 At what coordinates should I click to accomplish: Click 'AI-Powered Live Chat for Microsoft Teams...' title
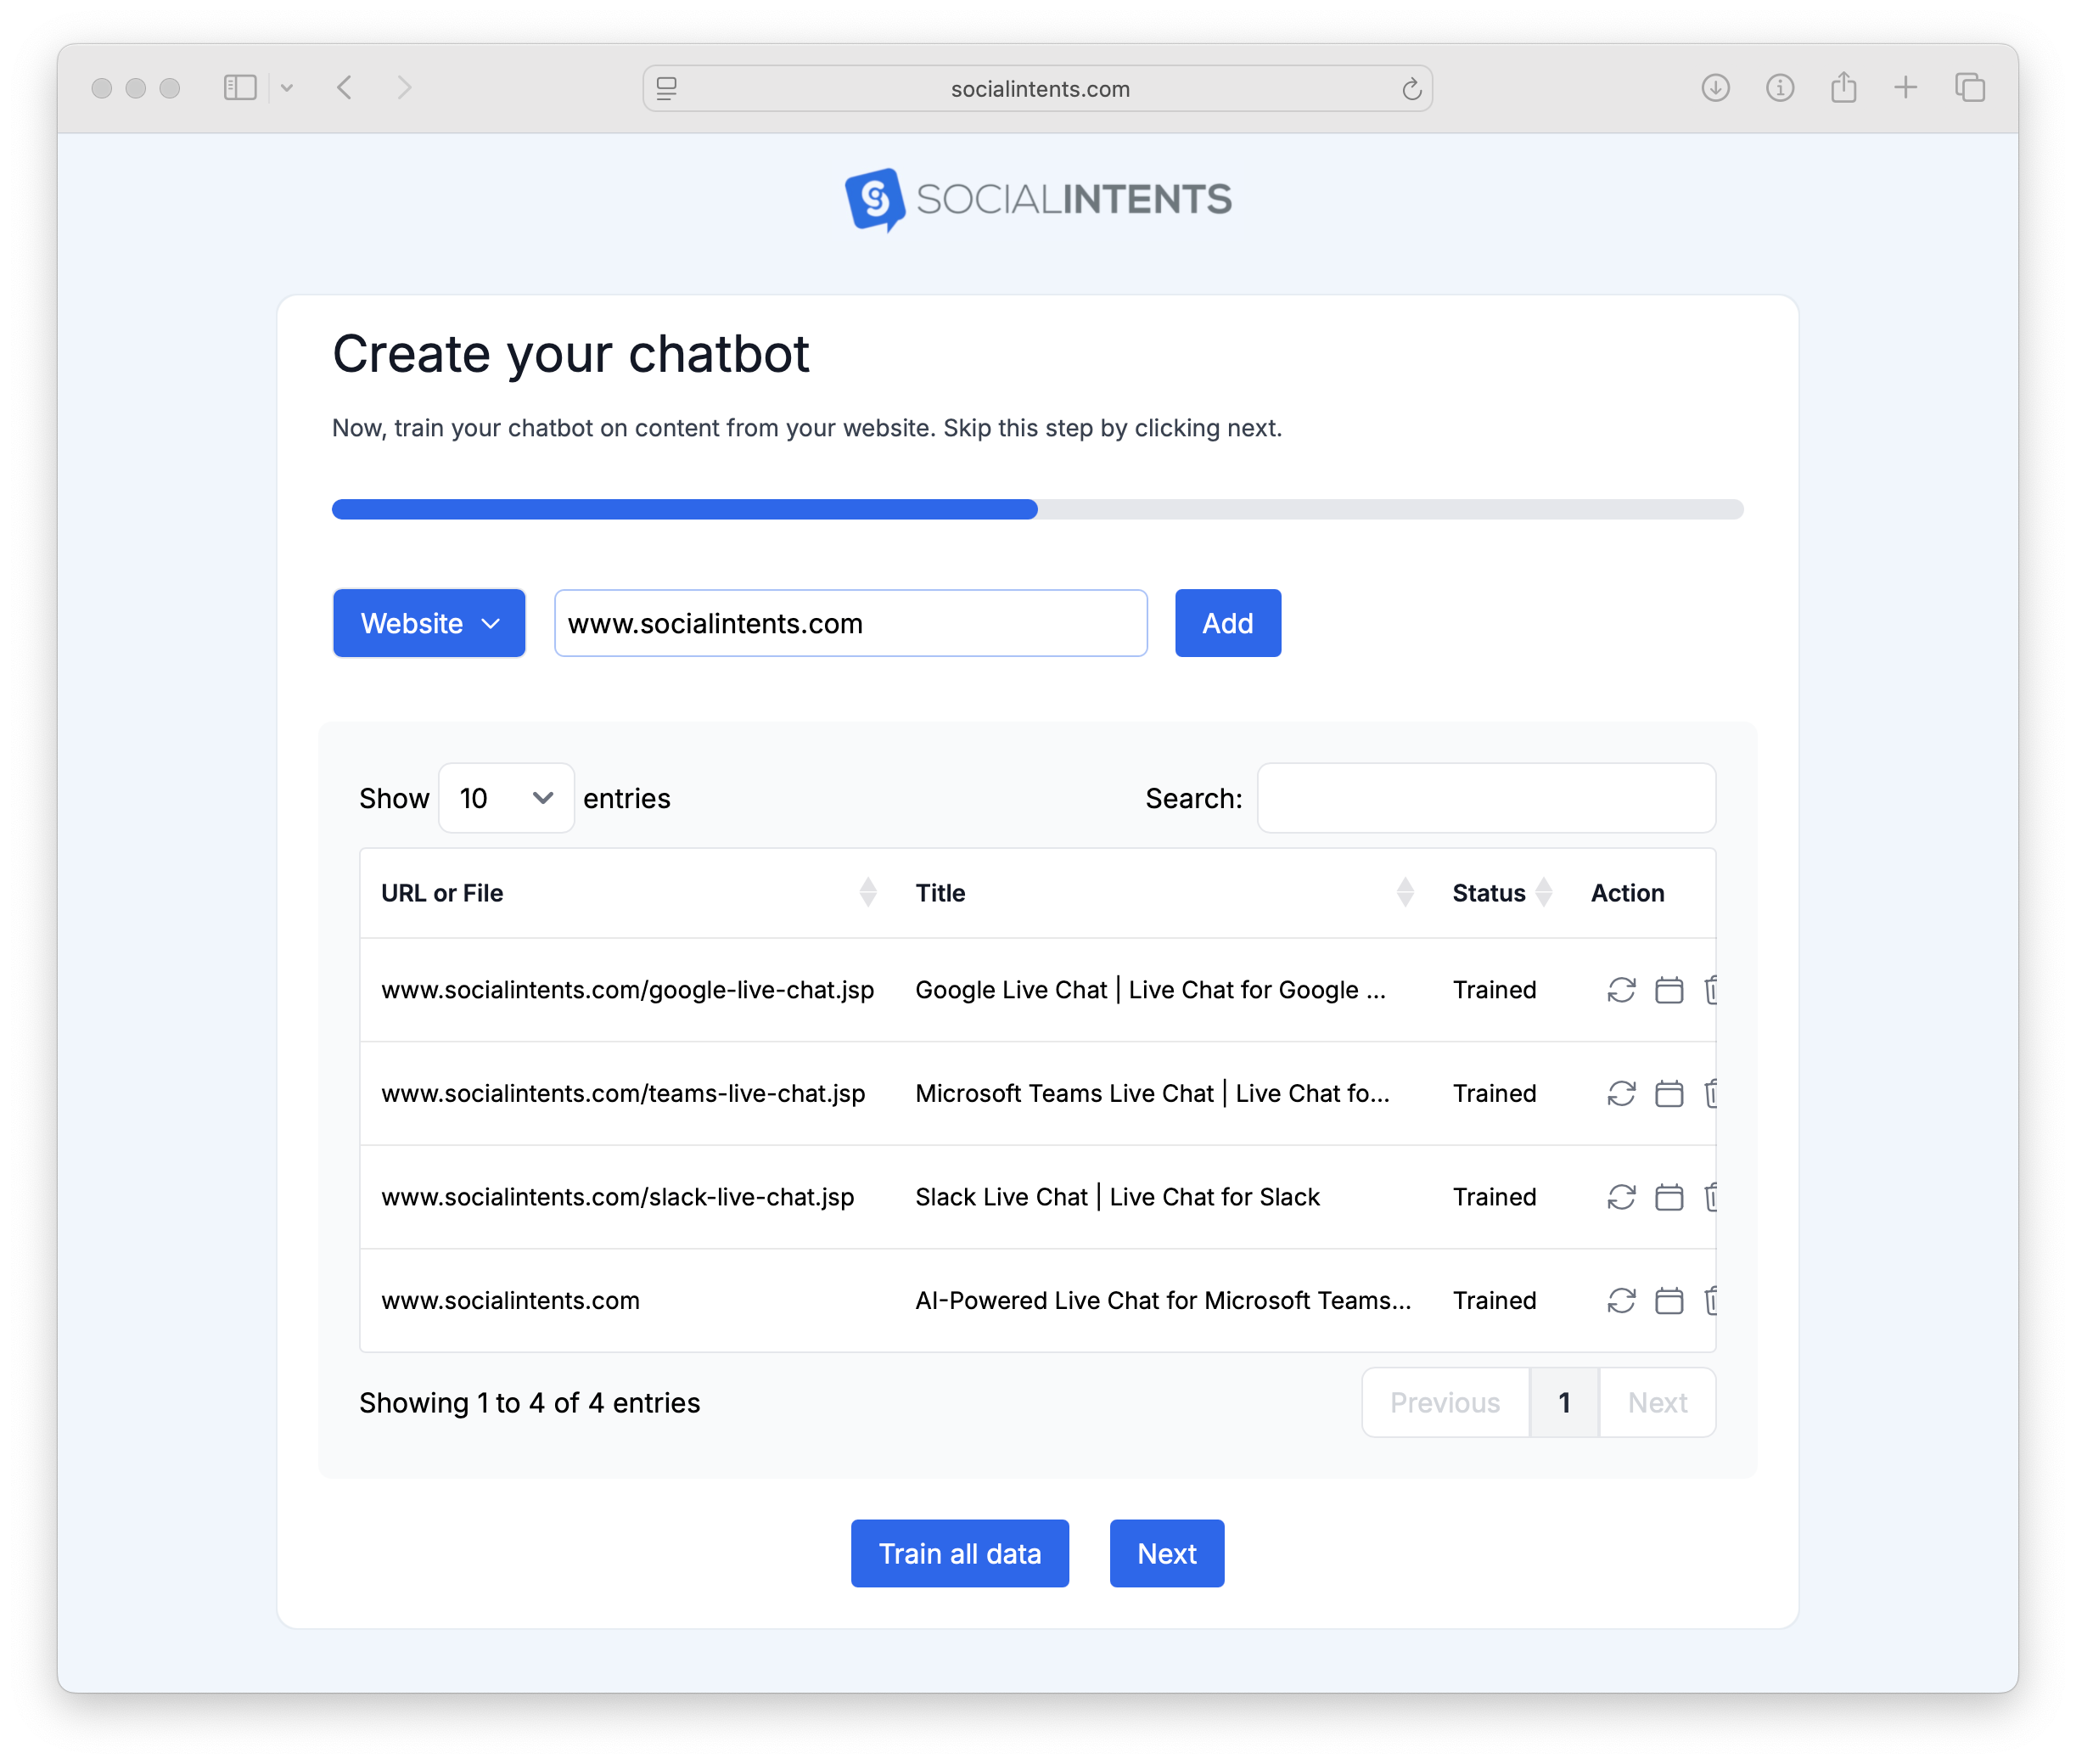tap(1163, 1300)
